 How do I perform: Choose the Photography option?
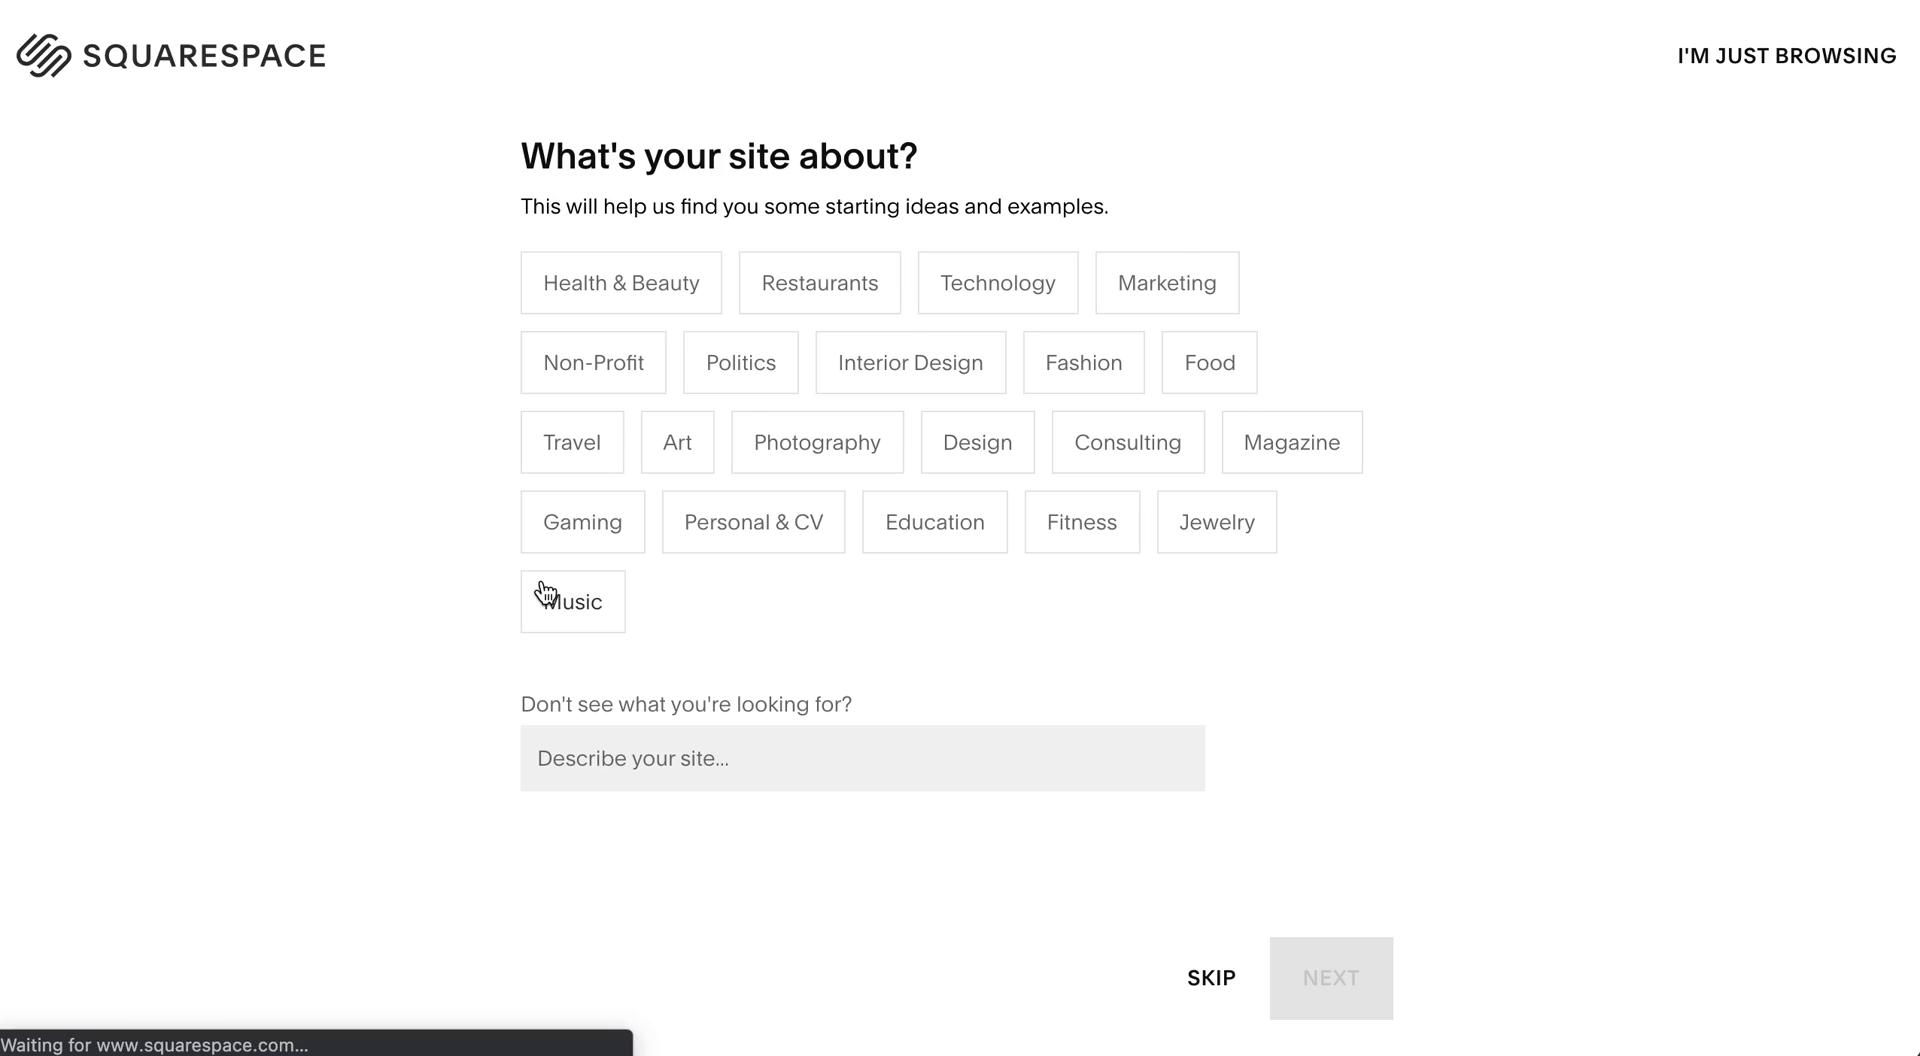click(x=817, y=442)
